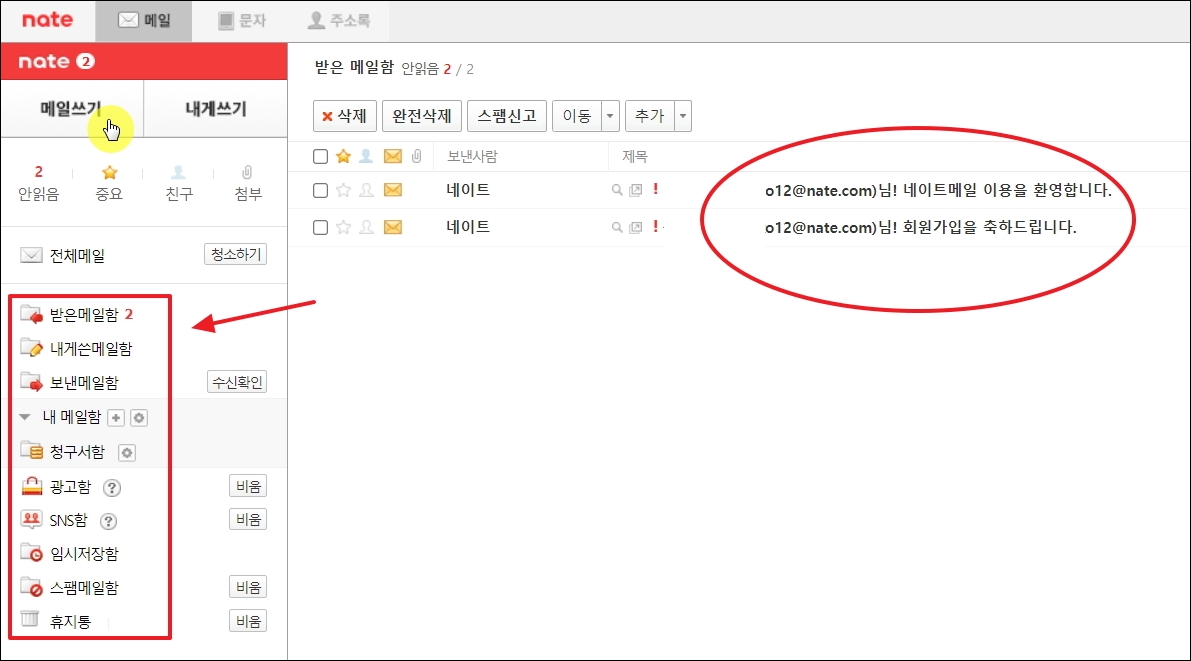The image size is (1191, 661).
Task: Open 청구서함 settings gear icon
Action: click(x=127, y=453)
